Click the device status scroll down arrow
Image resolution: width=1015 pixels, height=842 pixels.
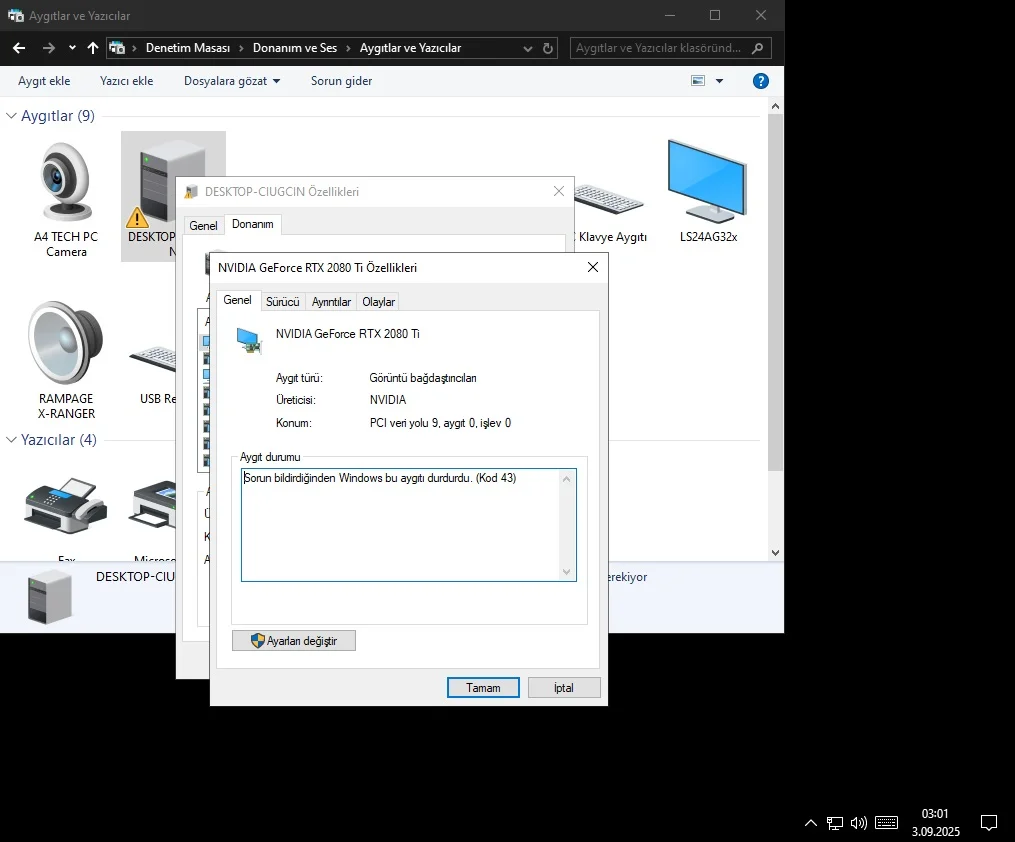pos(566,571)
